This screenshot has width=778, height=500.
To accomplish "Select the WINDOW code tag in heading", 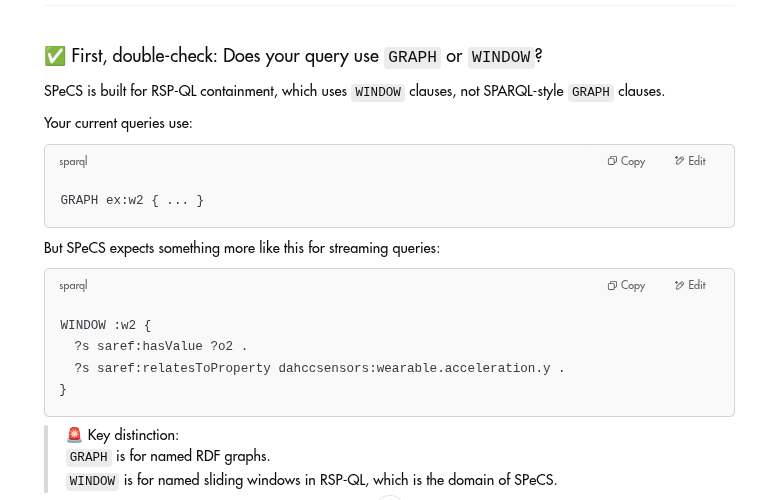I will pyautogui.click(x=501, y=57).
